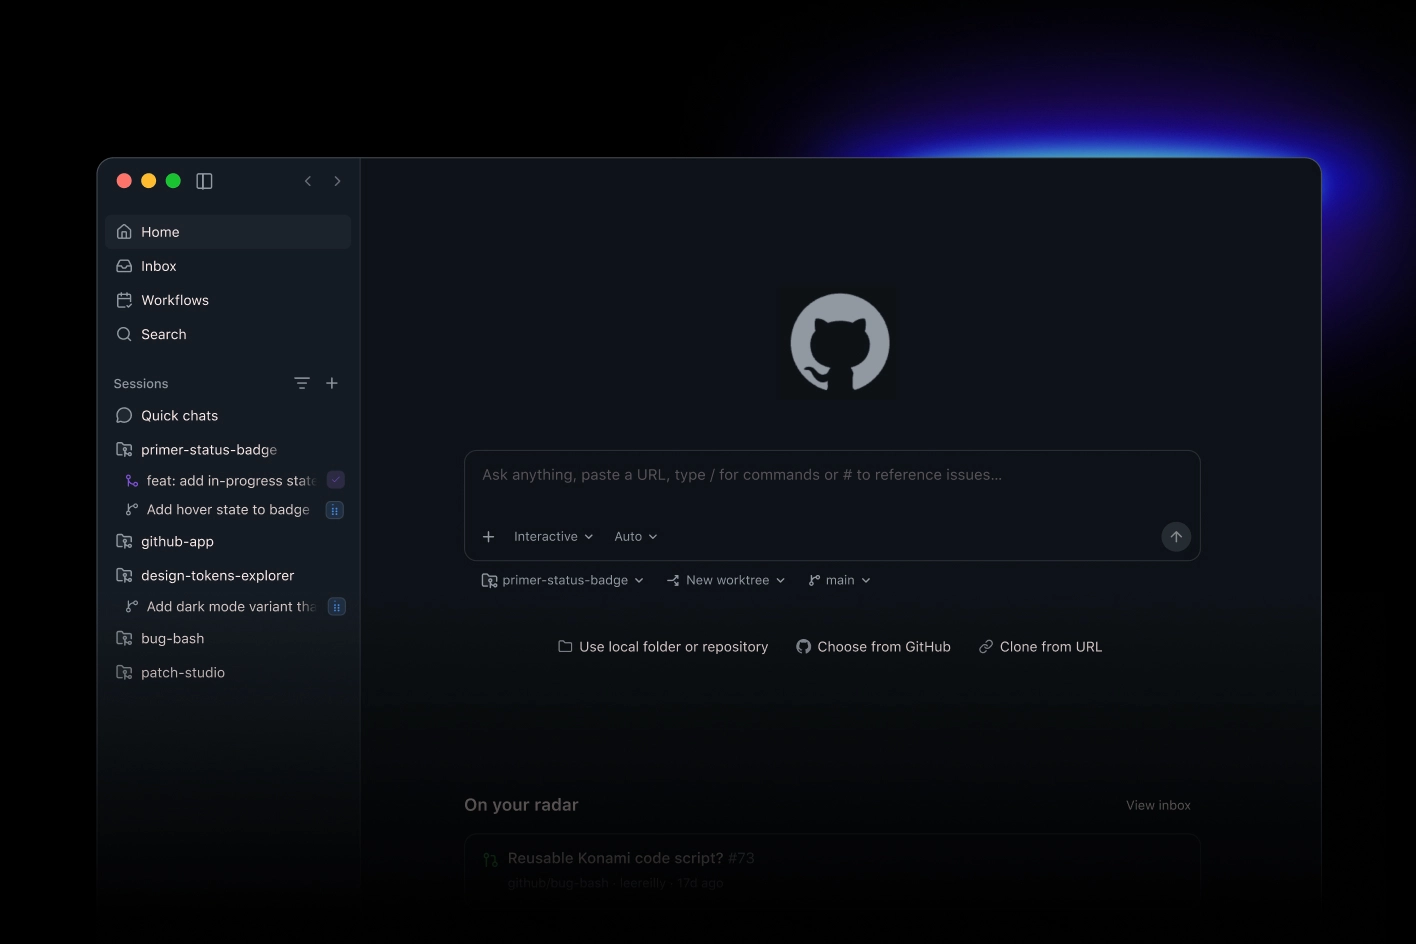Click the Search magnifier icon
The image size is (1416, 944).
pos(124,334)
